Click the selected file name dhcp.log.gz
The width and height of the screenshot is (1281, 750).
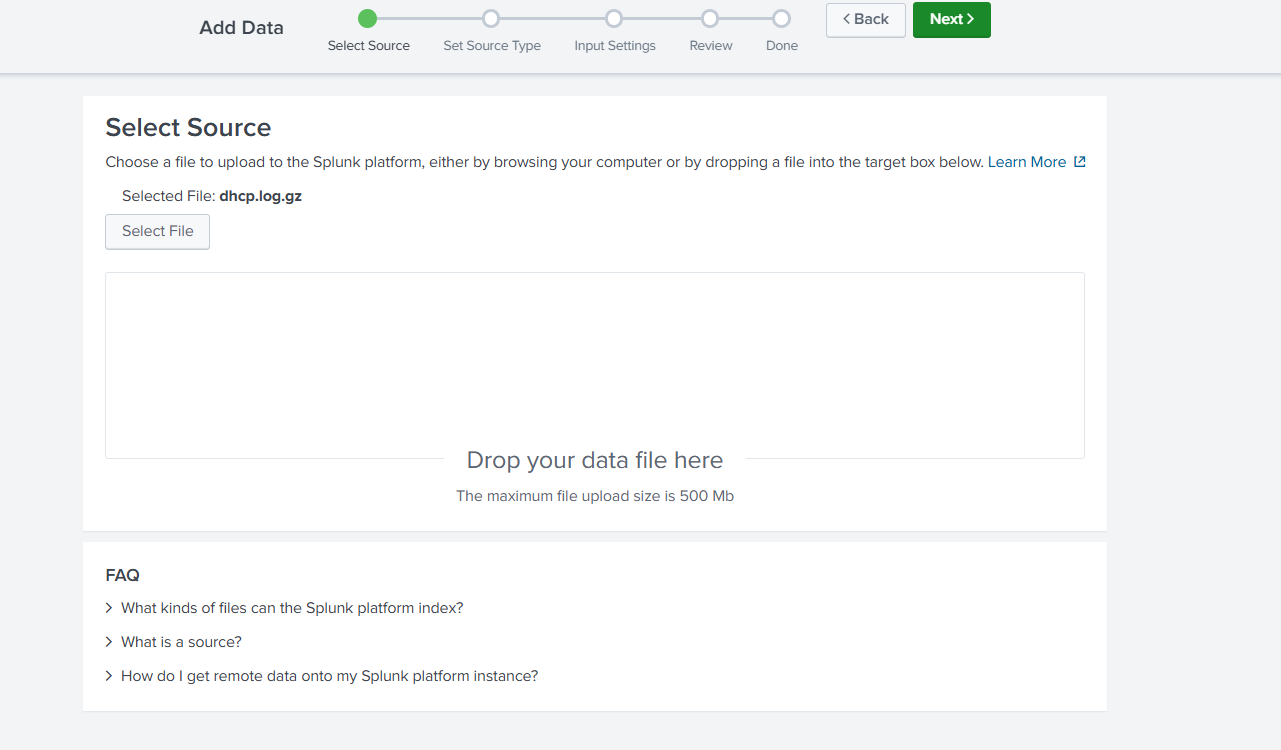[x=260, y=196]
